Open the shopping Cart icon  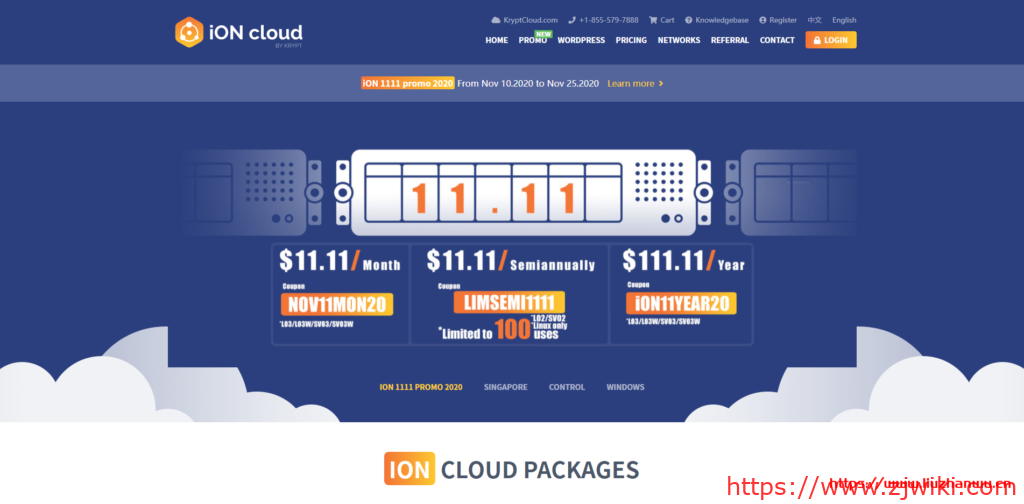(x=653, y=20)
